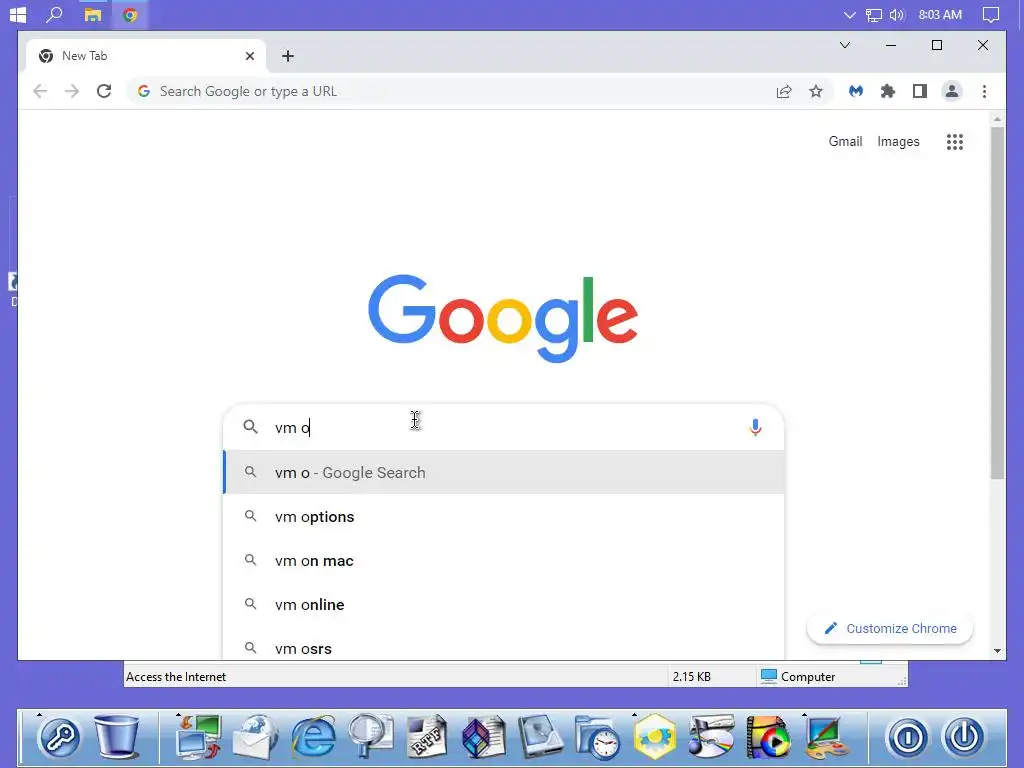1024x768 pixels.
Task: Click the browser back arrow
Action: [40, 91]
